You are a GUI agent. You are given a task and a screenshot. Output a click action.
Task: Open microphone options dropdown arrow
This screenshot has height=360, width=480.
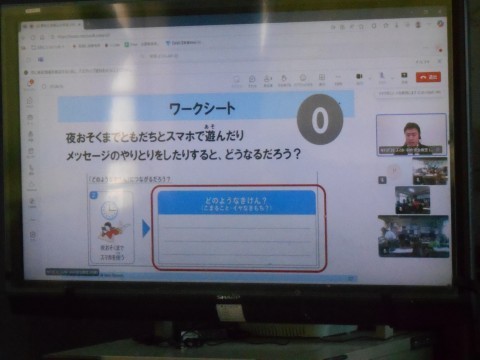[x=392, y=79]
